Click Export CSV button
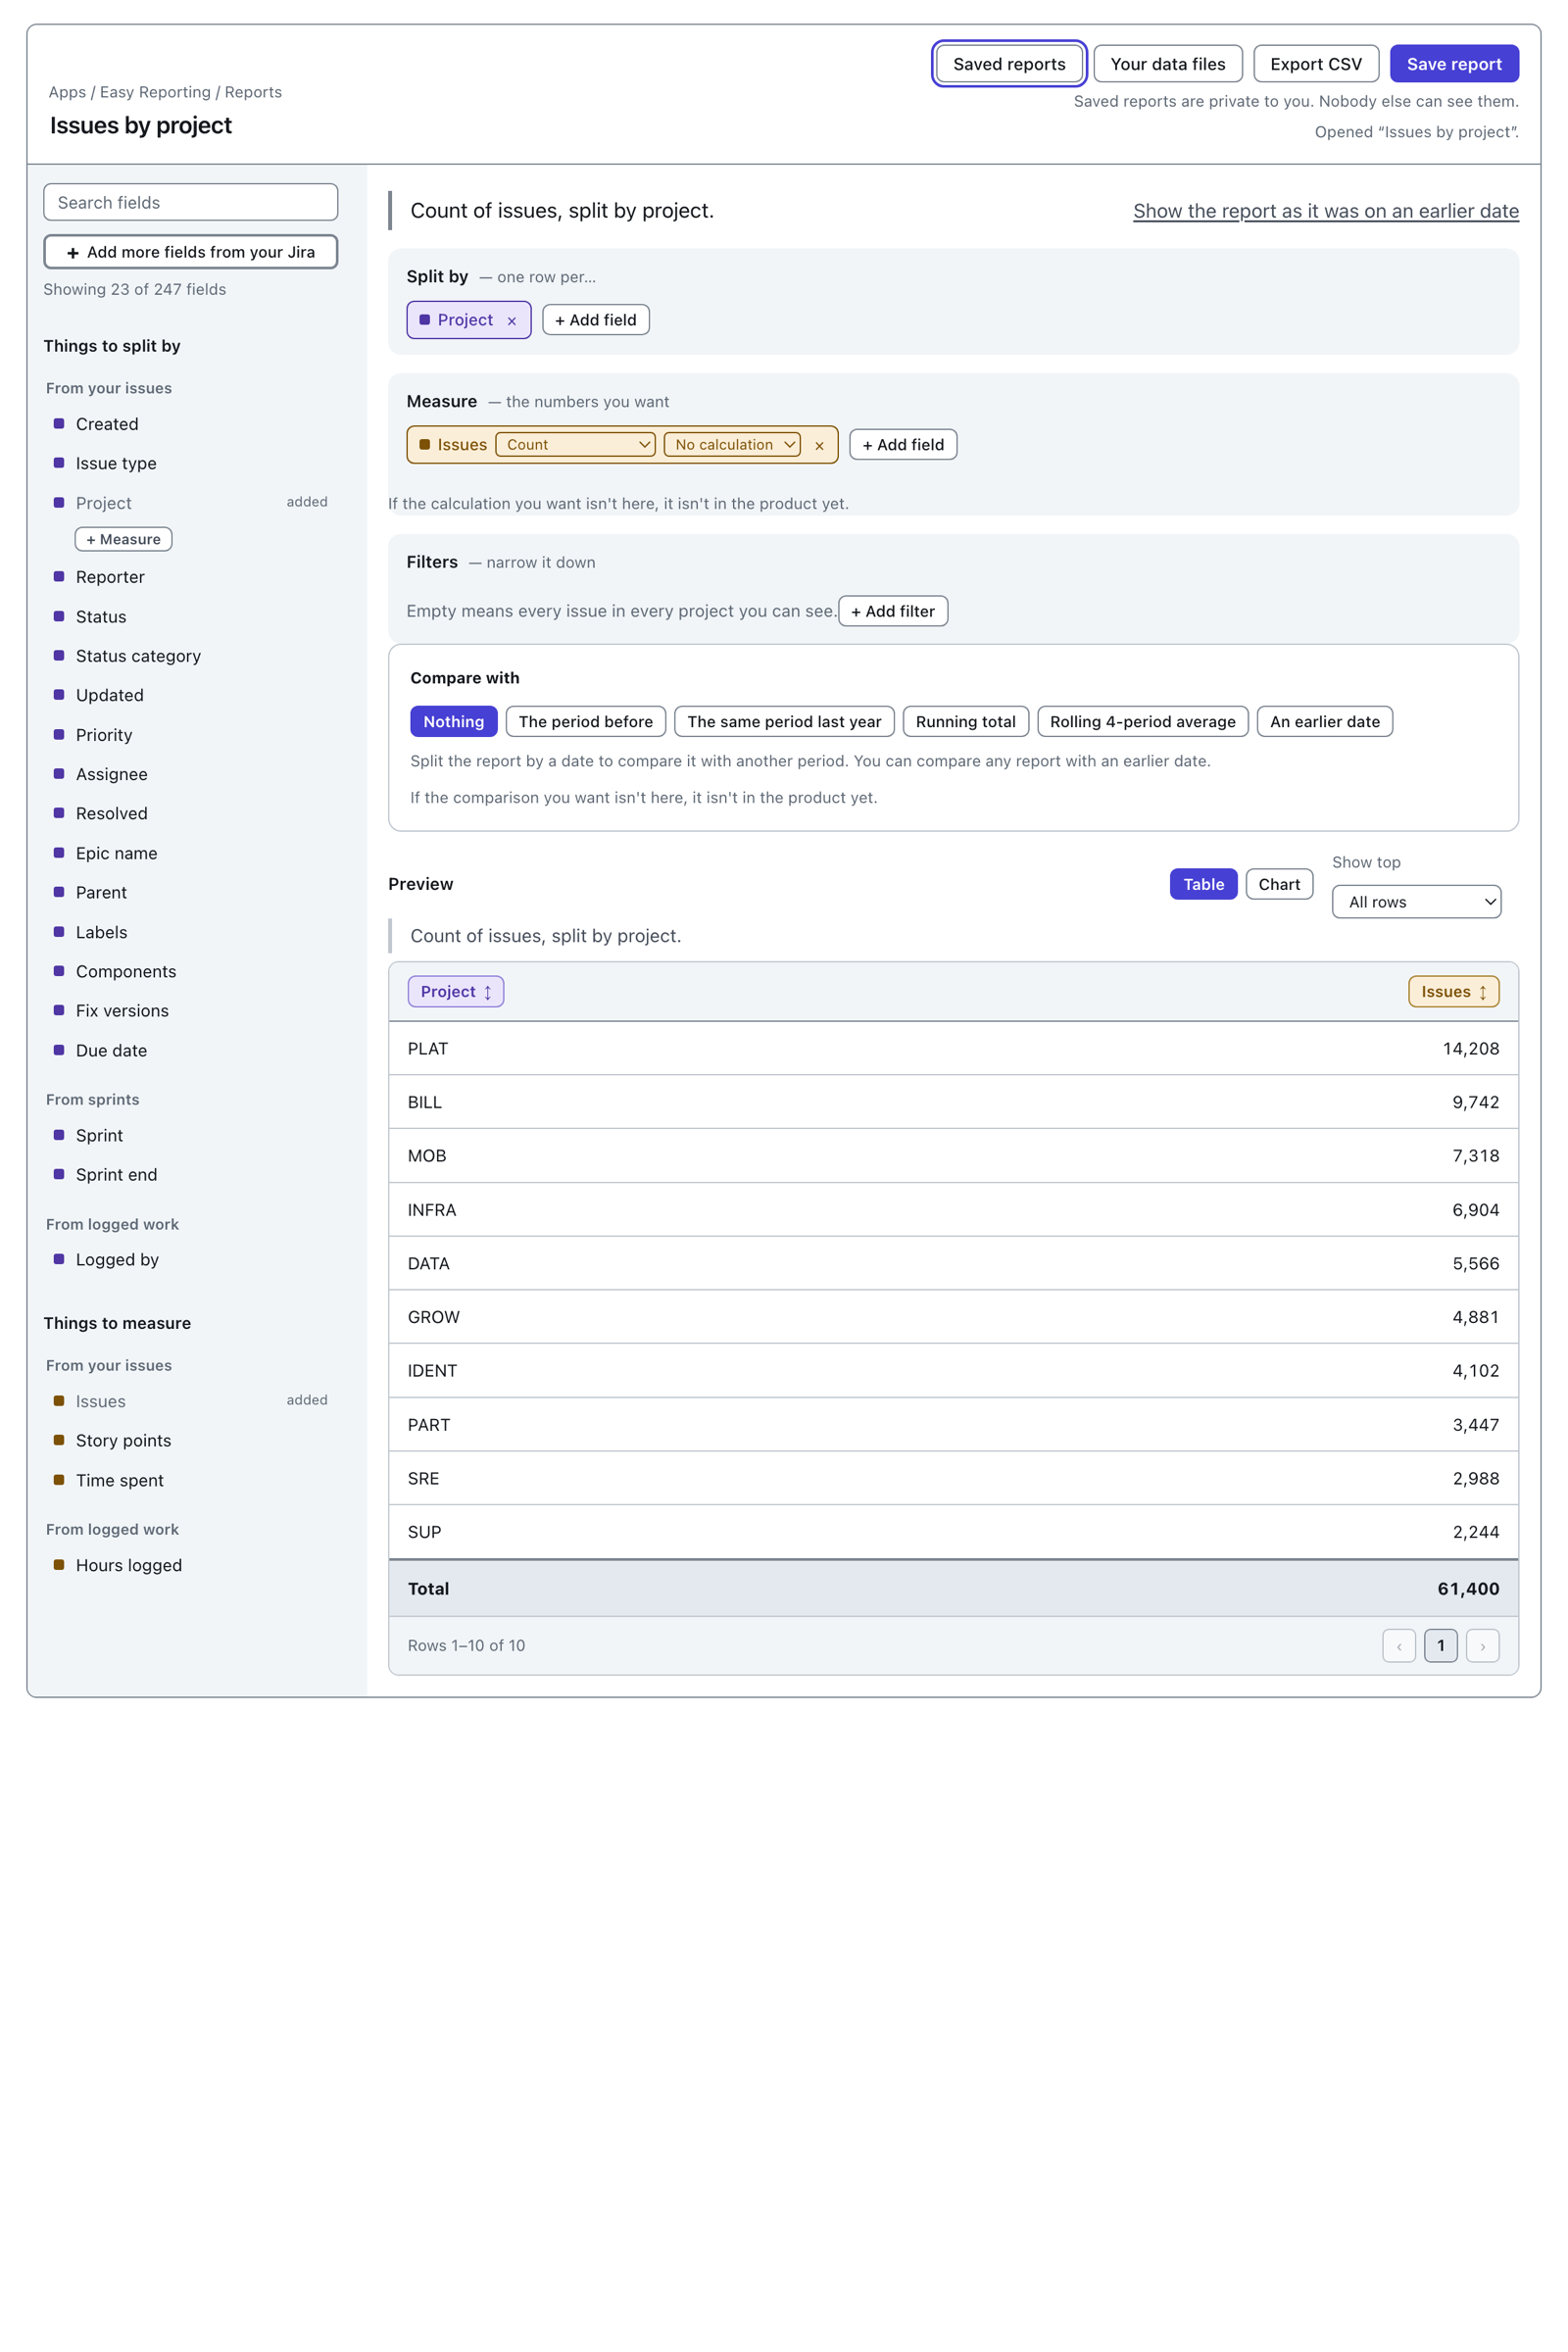This screenshot has height=2352, width=1568. coord(1315,64)
